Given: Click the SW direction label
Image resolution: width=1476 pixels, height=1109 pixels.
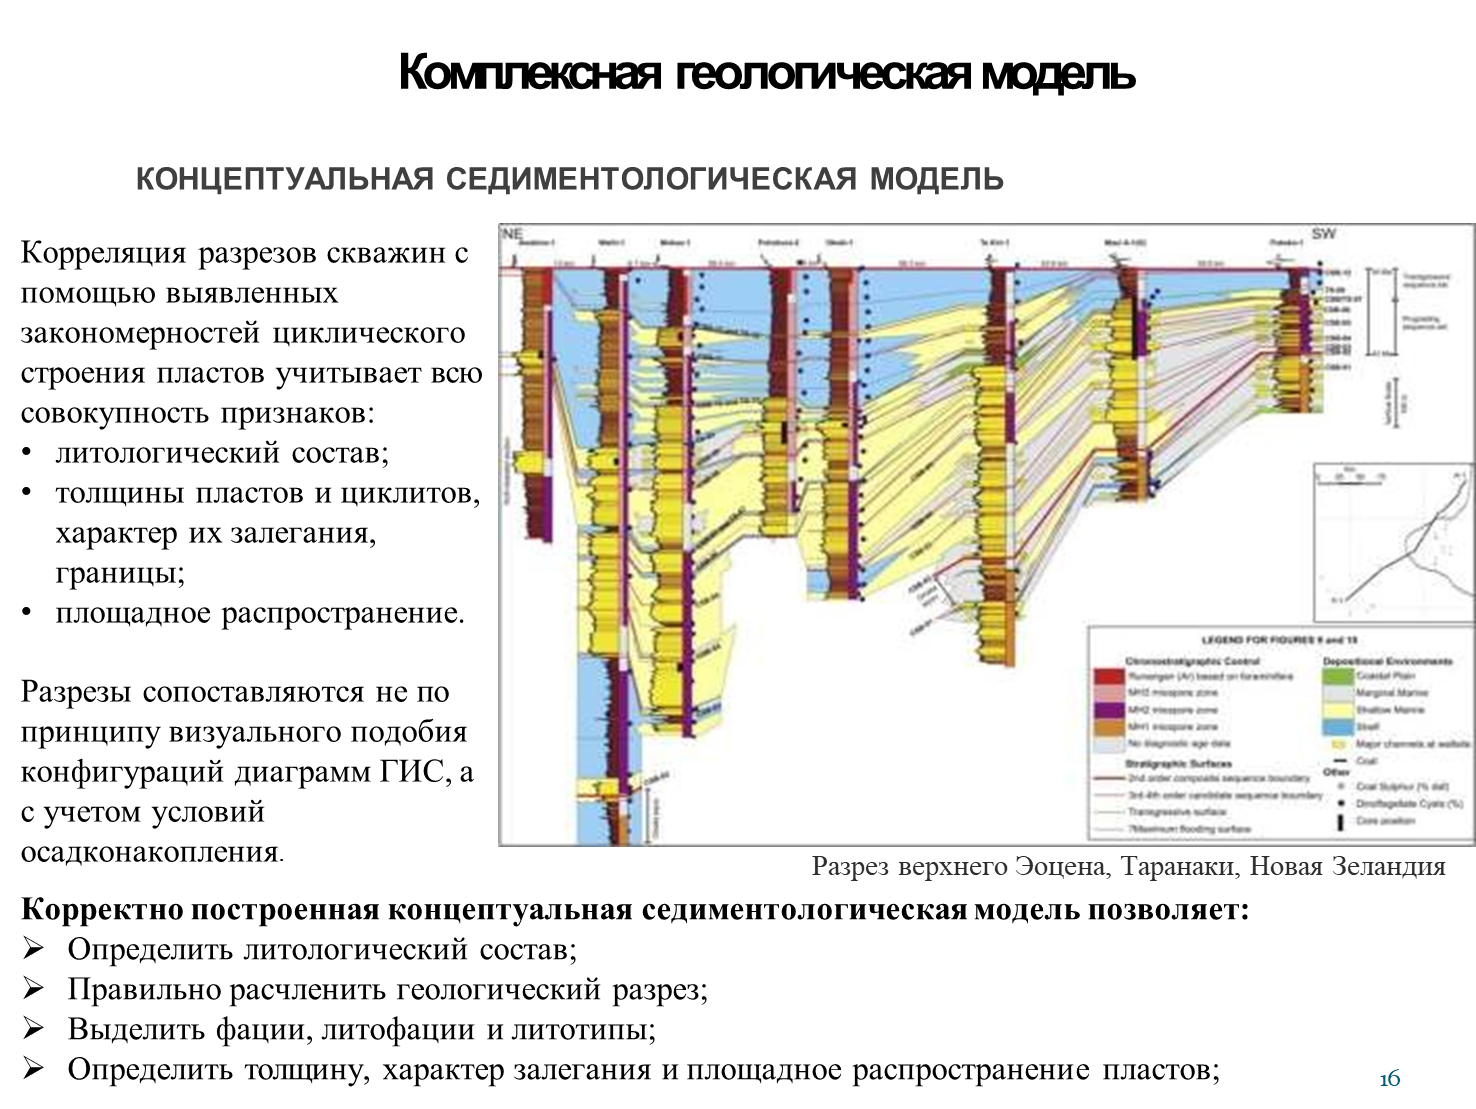Looking at the screenshot, I should pyautogui.click(x=1324, y=234).
